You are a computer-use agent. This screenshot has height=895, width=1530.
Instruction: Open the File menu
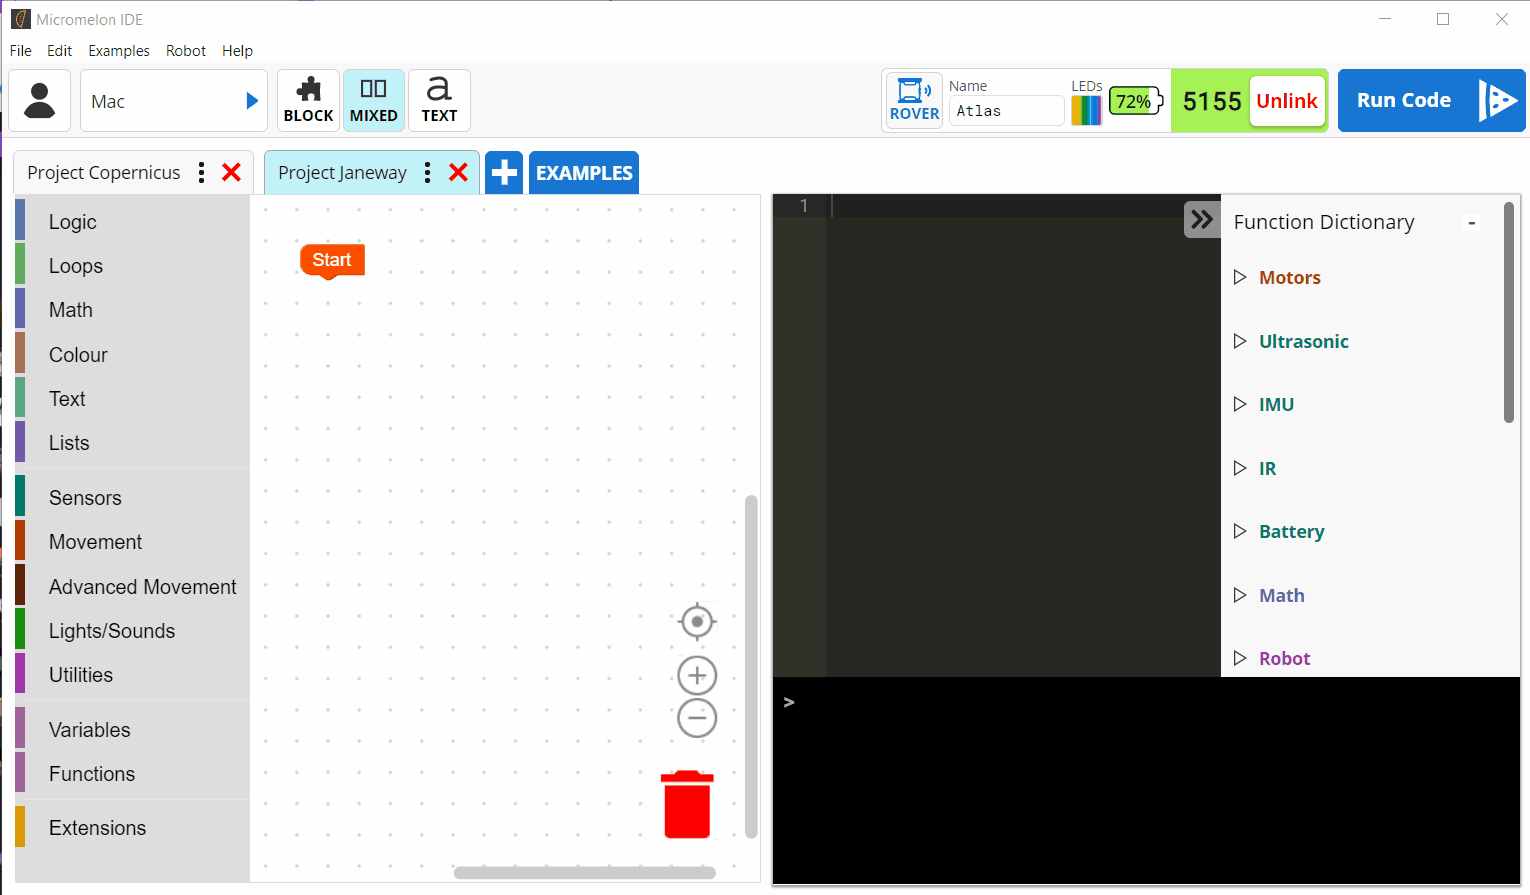coord(21,51)
